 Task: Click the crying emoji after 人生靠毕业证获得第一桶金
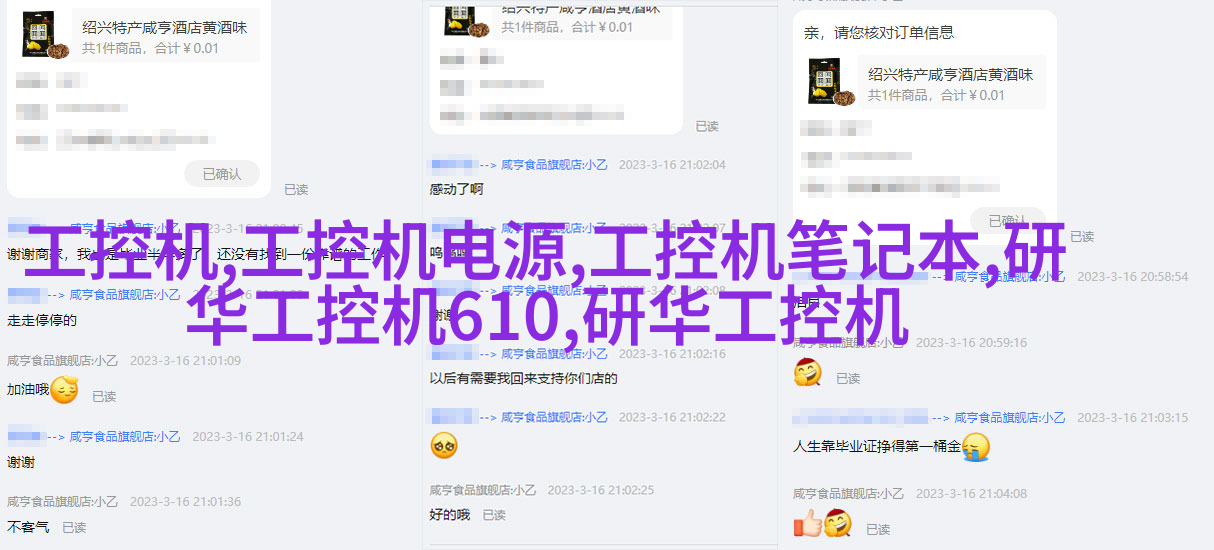[976, 447]
